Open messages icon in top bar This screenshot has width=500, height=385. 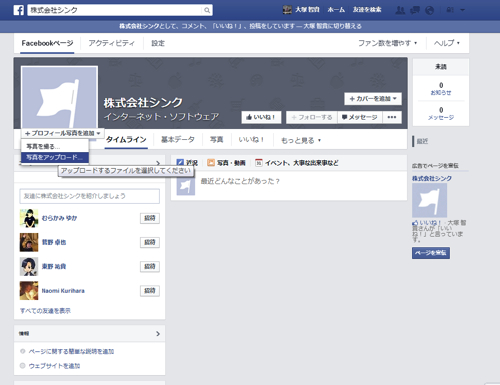(415, 10)
